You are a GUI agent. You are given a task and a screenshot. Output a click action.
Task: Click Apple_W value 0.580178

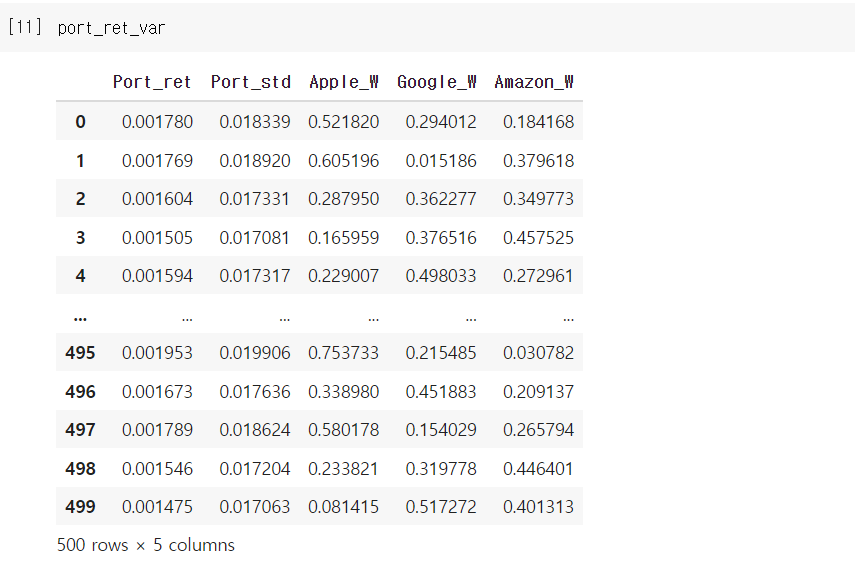(x=343, y=429)
